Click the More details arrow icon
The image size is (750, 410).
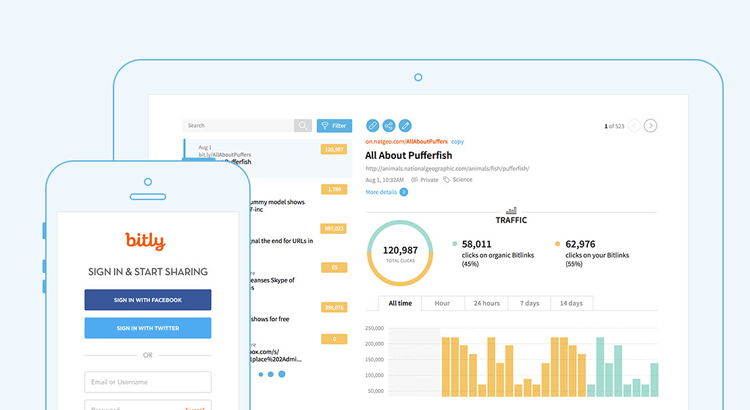[404, 192]
